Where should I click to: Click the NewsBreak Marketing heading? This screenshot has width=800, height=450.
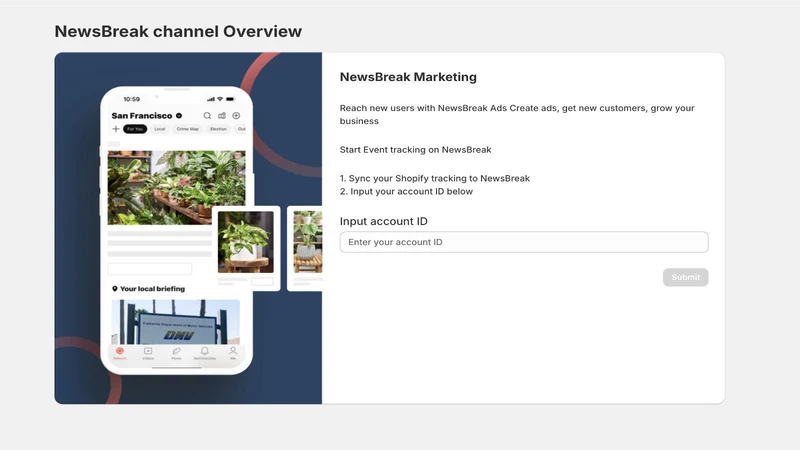coord(408,77)
